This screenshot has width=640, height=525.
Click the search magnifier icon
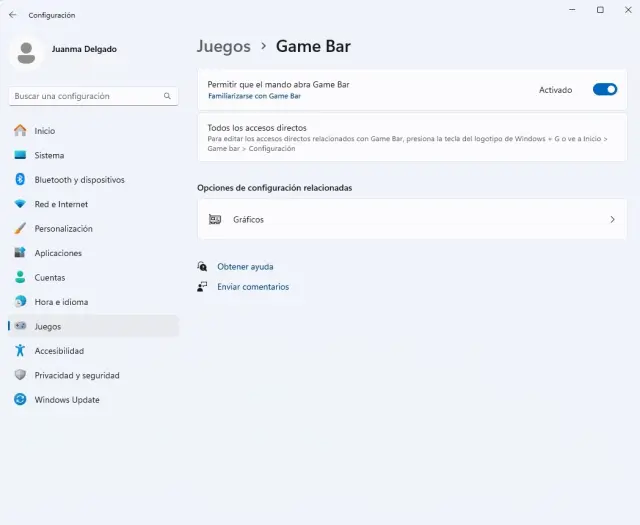click(x=167, y=96)
